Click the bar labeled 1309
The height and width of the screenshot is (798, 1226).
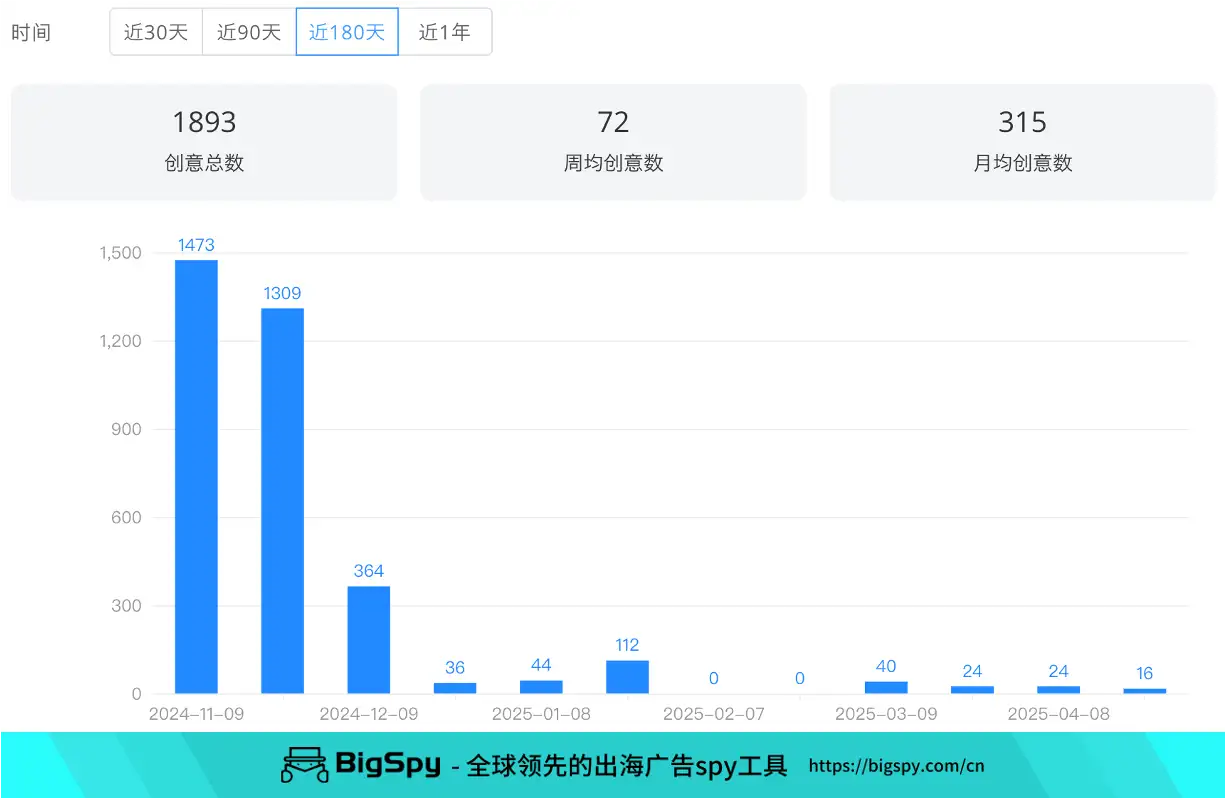coord(282,501)
